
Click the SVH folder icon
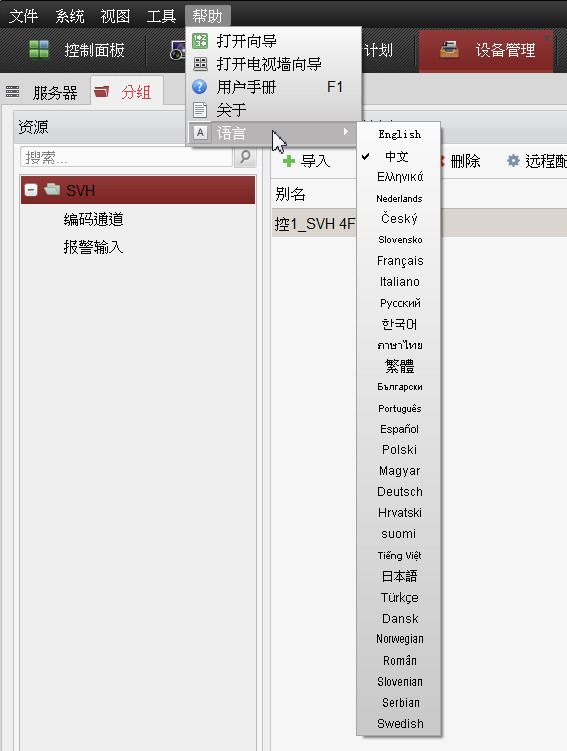click(x=52, y=189)
